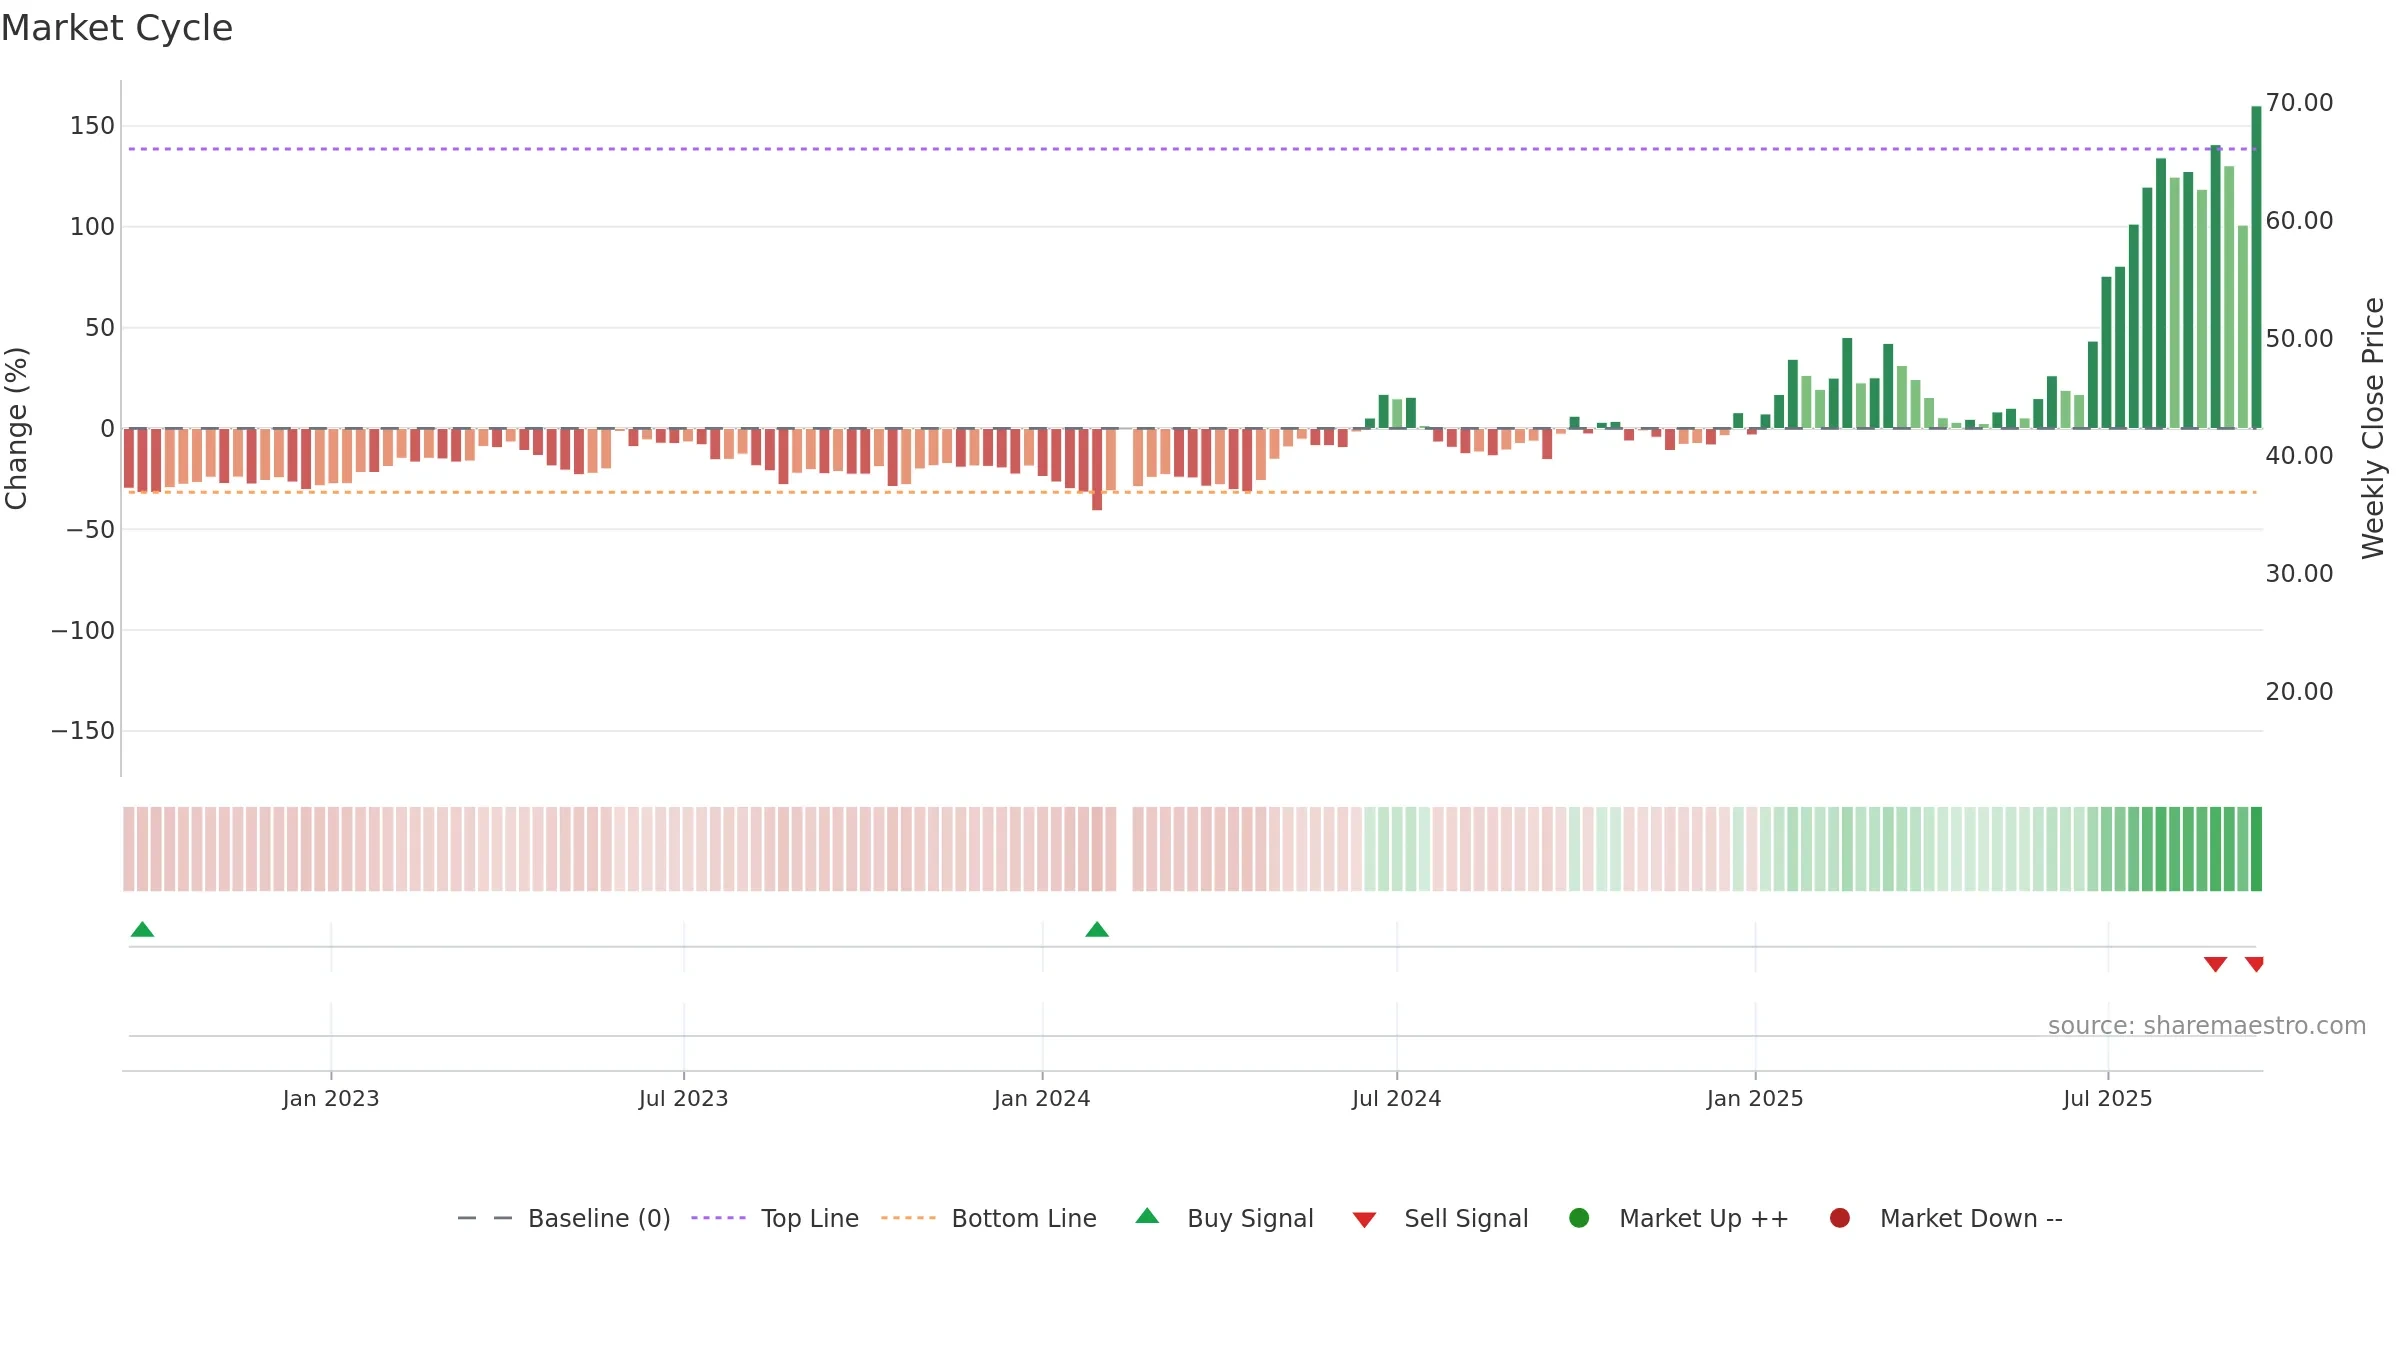Click the Jan 2025 x-axis label
The height and width of the screenshot is (1350, 2400).
[x=1755, y=1098]
